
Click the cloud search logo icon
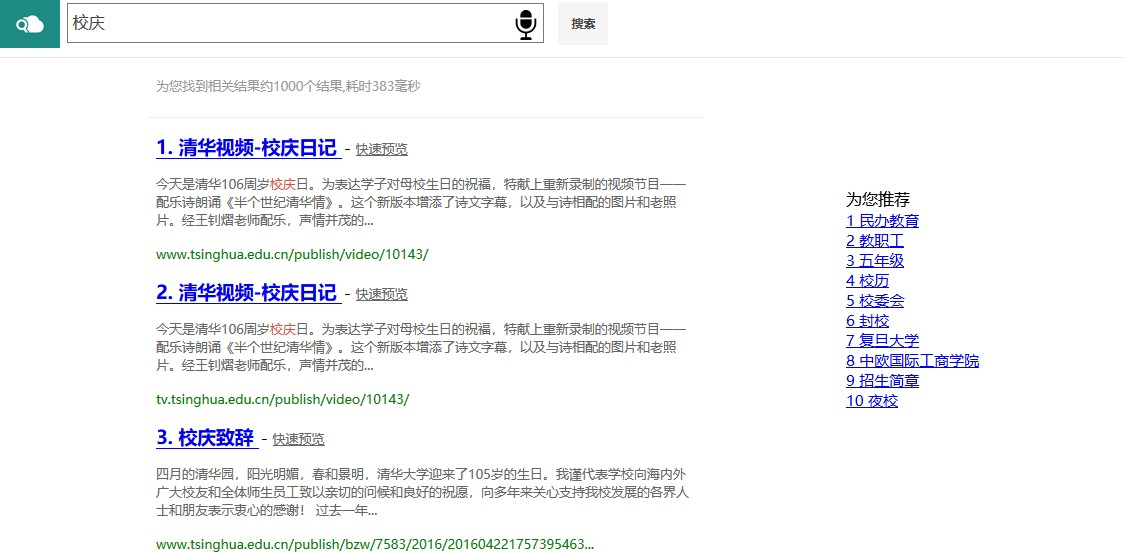click(29, 24)
